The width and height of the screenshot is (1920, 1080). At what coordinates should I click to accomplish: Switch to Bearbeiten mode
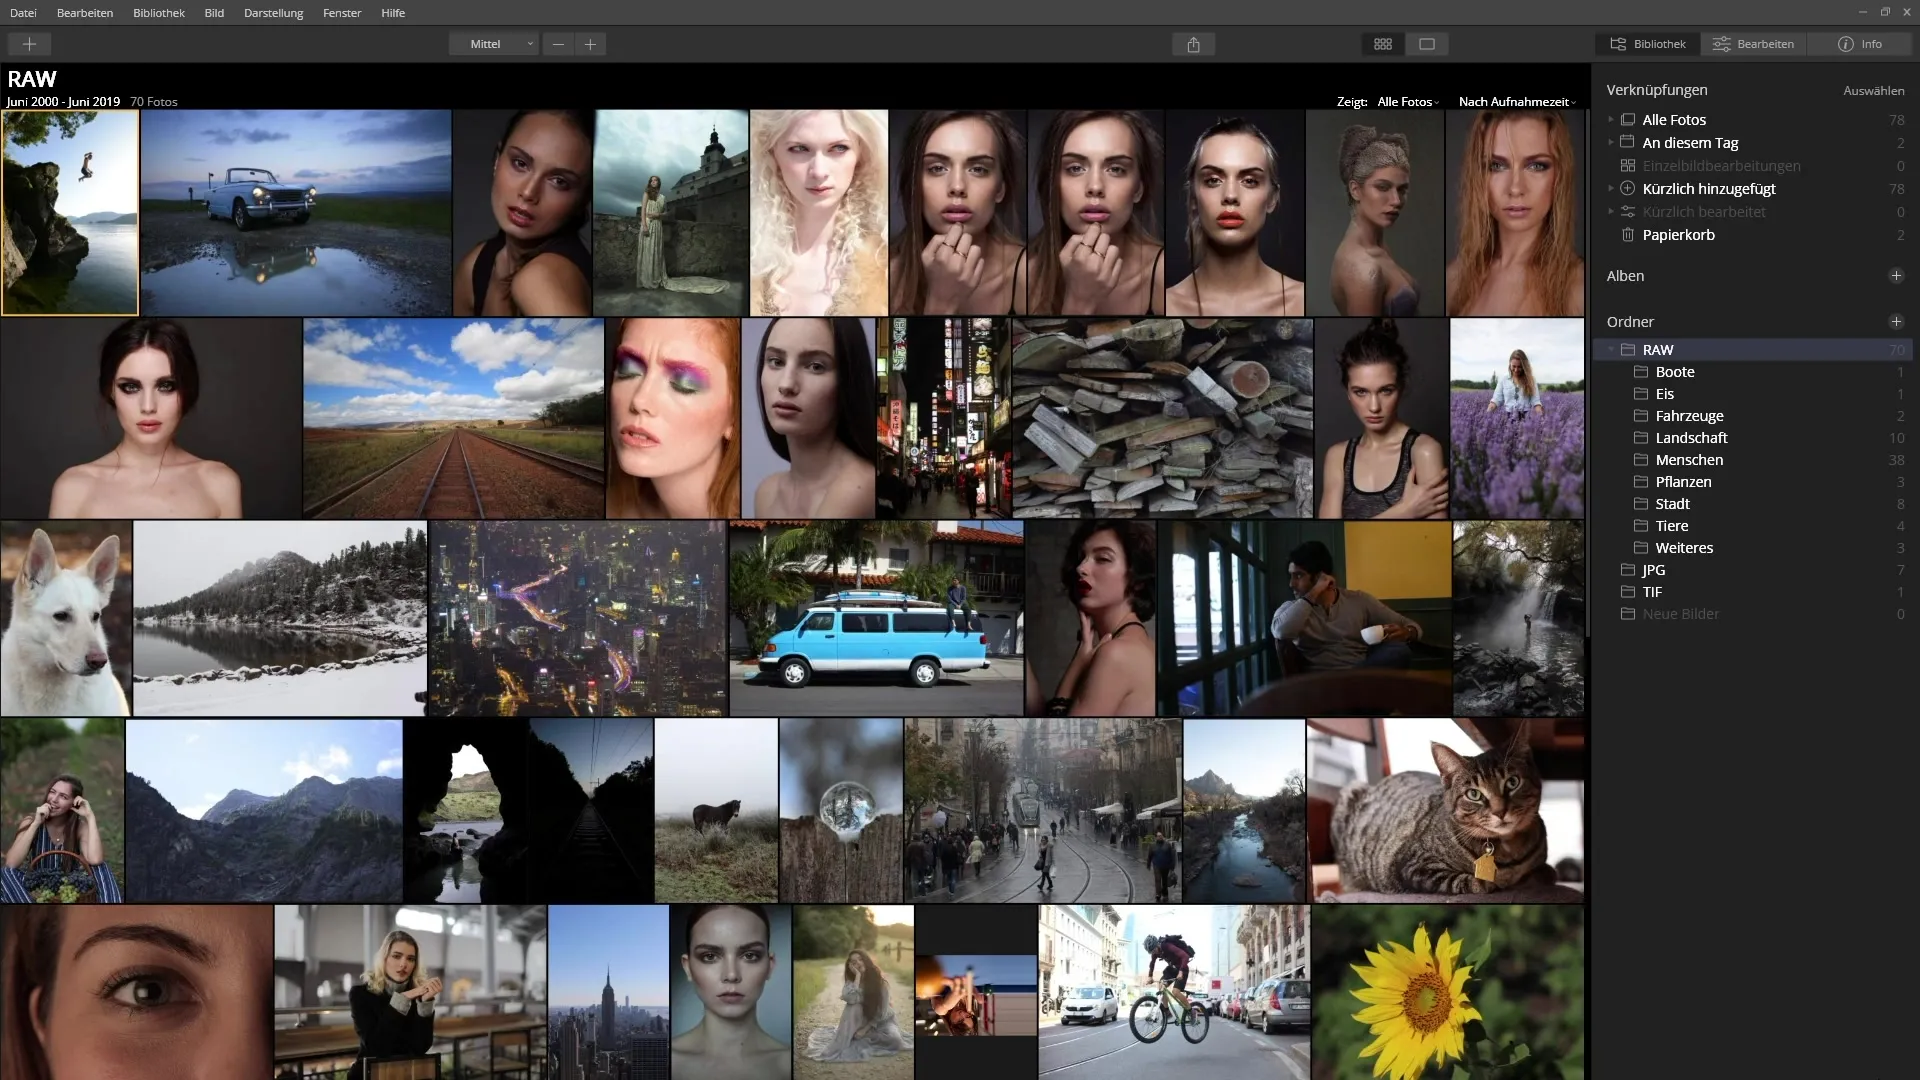[x=1754, y=44]
